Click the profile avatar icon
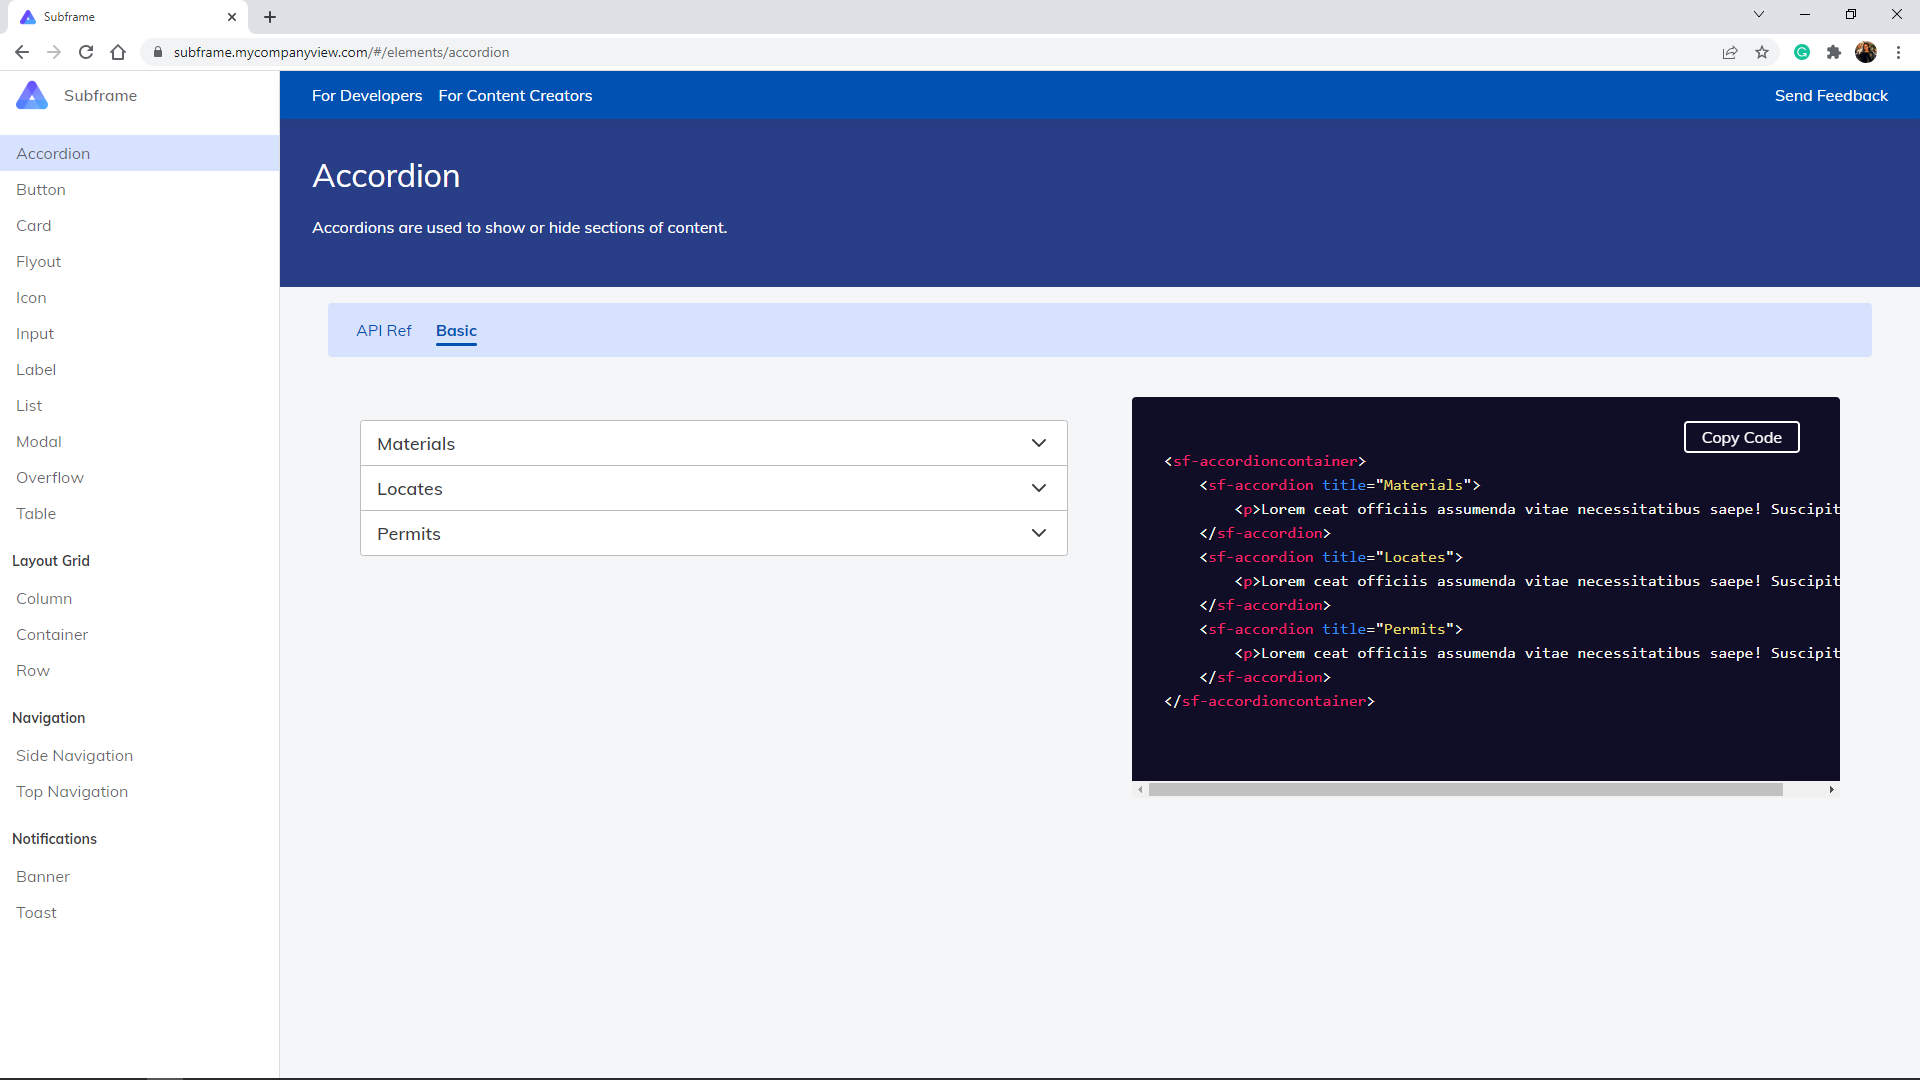 click(1866, 52)
